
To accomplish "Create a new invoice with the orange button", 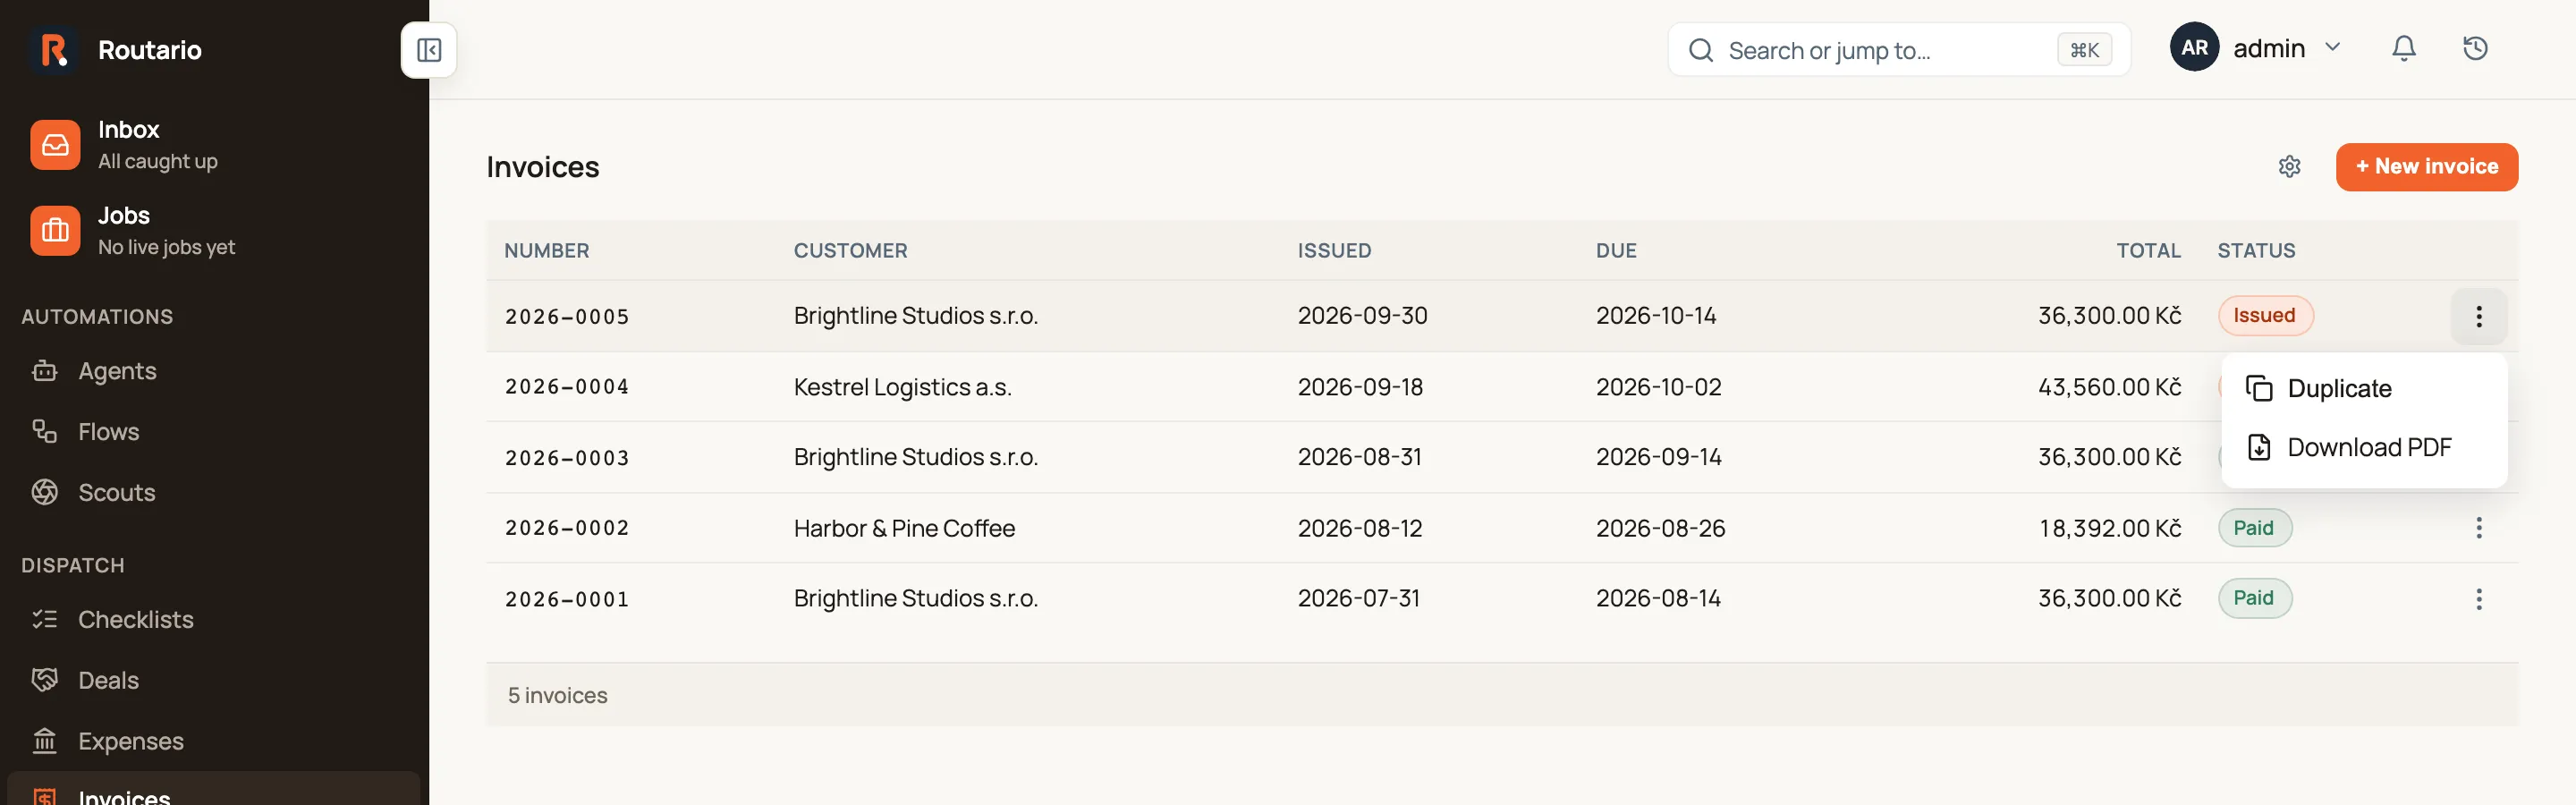I will (x=2426, y=167).
